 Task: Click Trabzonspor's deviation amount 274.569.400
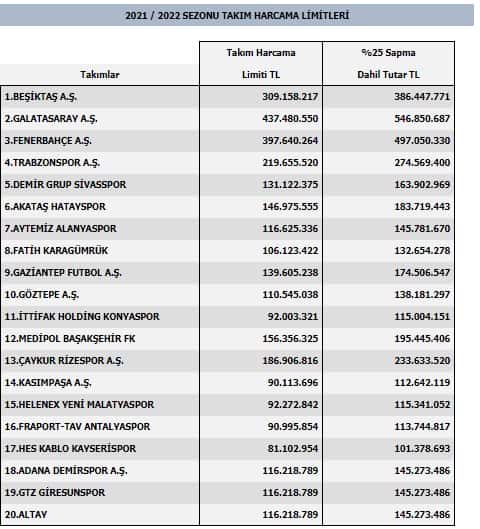(422, 163)
